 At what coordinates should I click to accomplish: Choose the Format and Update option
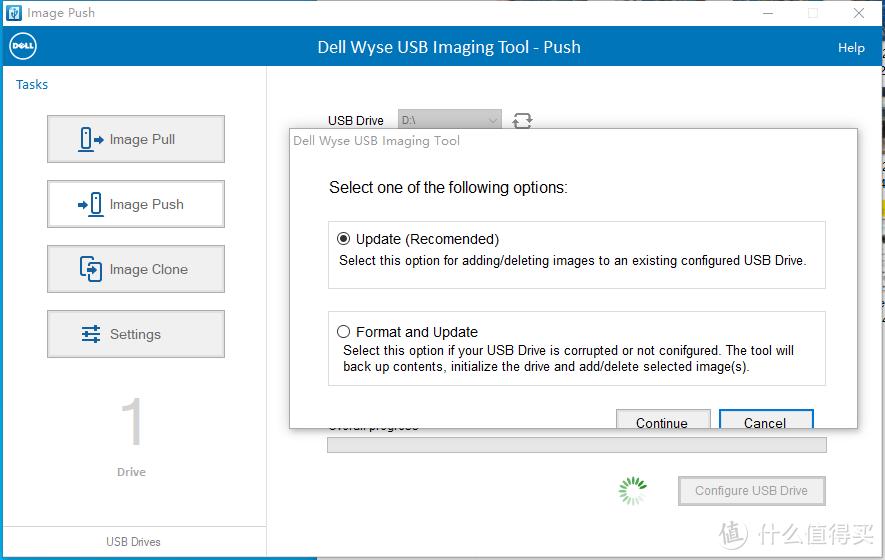tap(344, 332)
